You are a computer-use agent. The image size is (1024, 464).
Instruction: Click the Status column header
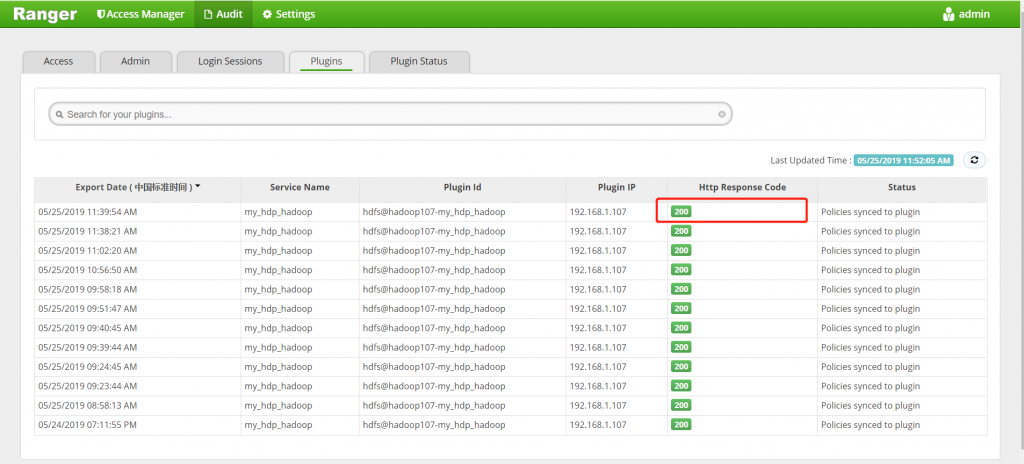(901, 187)
